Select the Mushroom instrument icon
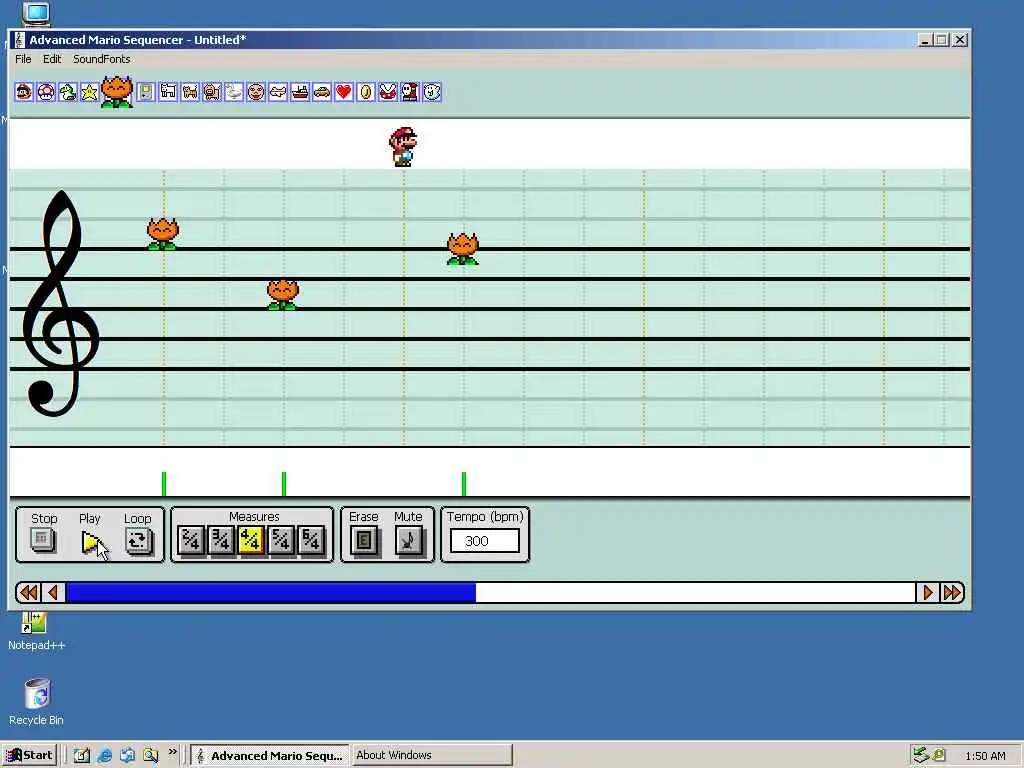This screenshot has height=768, width=1024. (46, 92)
